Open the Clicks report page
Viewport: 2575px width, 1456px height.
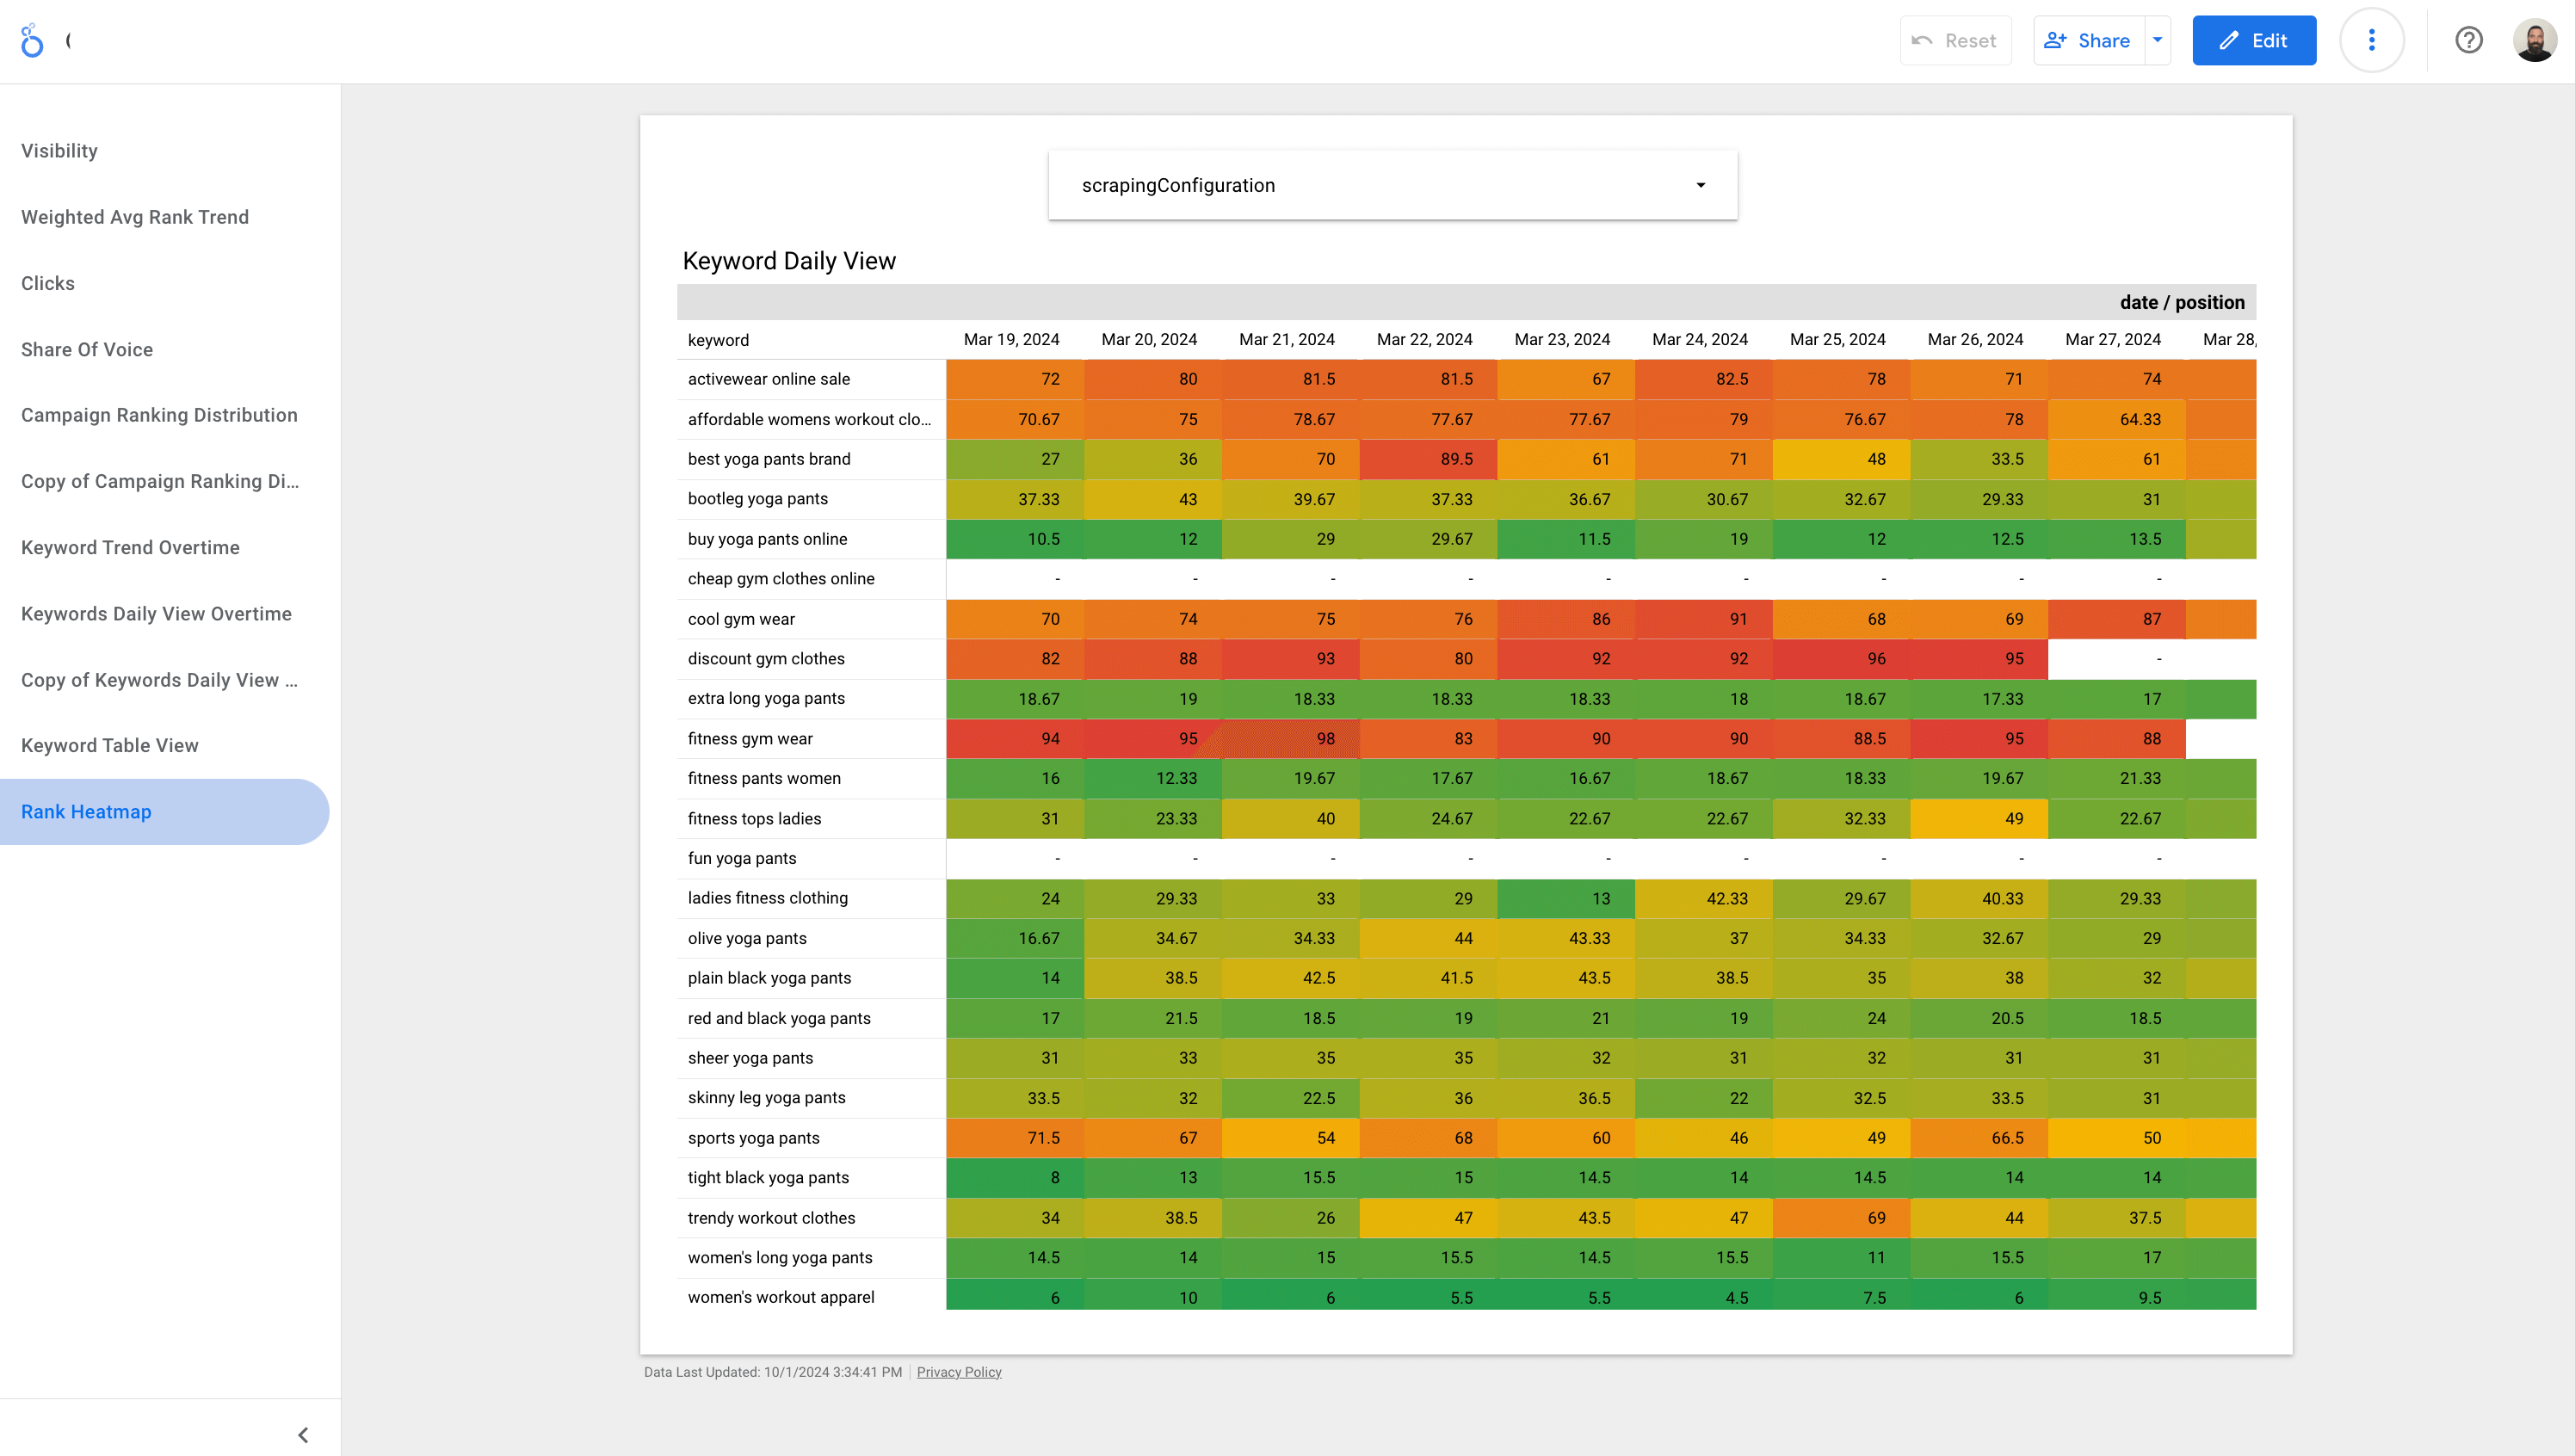[47, 283]
